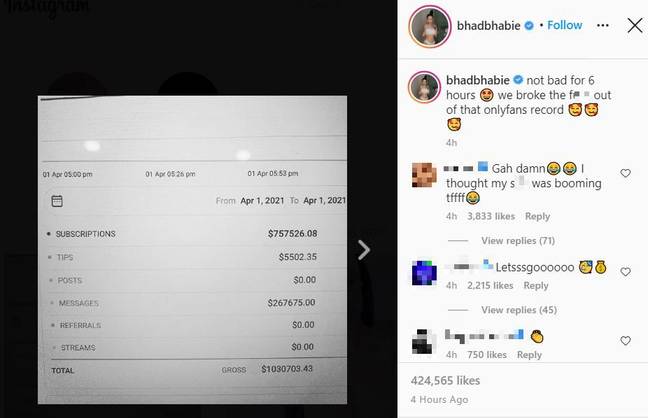Like the "Gah damn" comment heart

625,173
